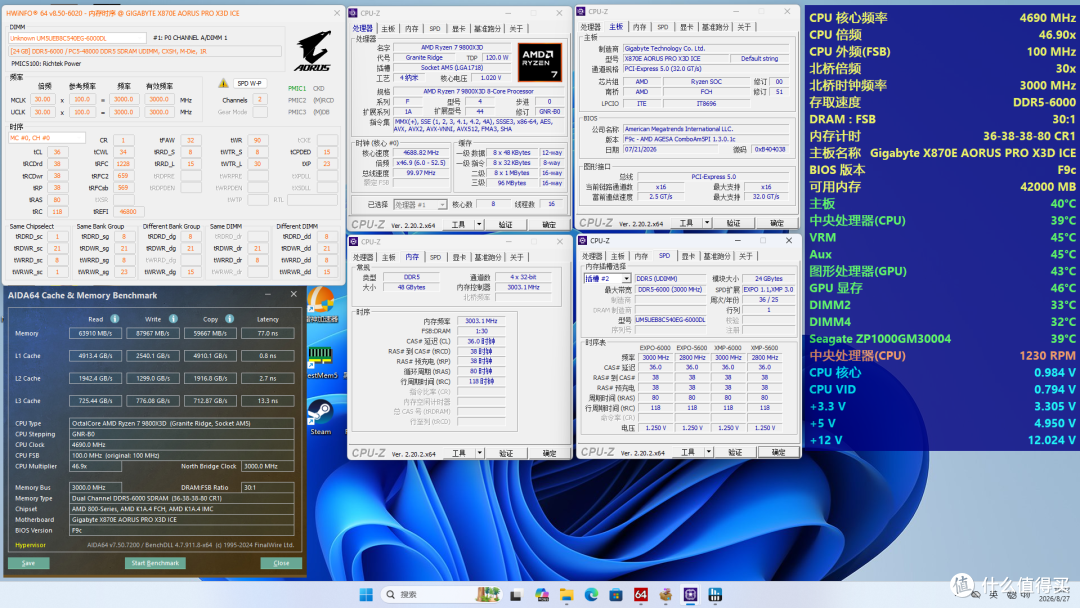Click Close button in AIDA64 benchmark

(281, 563)
